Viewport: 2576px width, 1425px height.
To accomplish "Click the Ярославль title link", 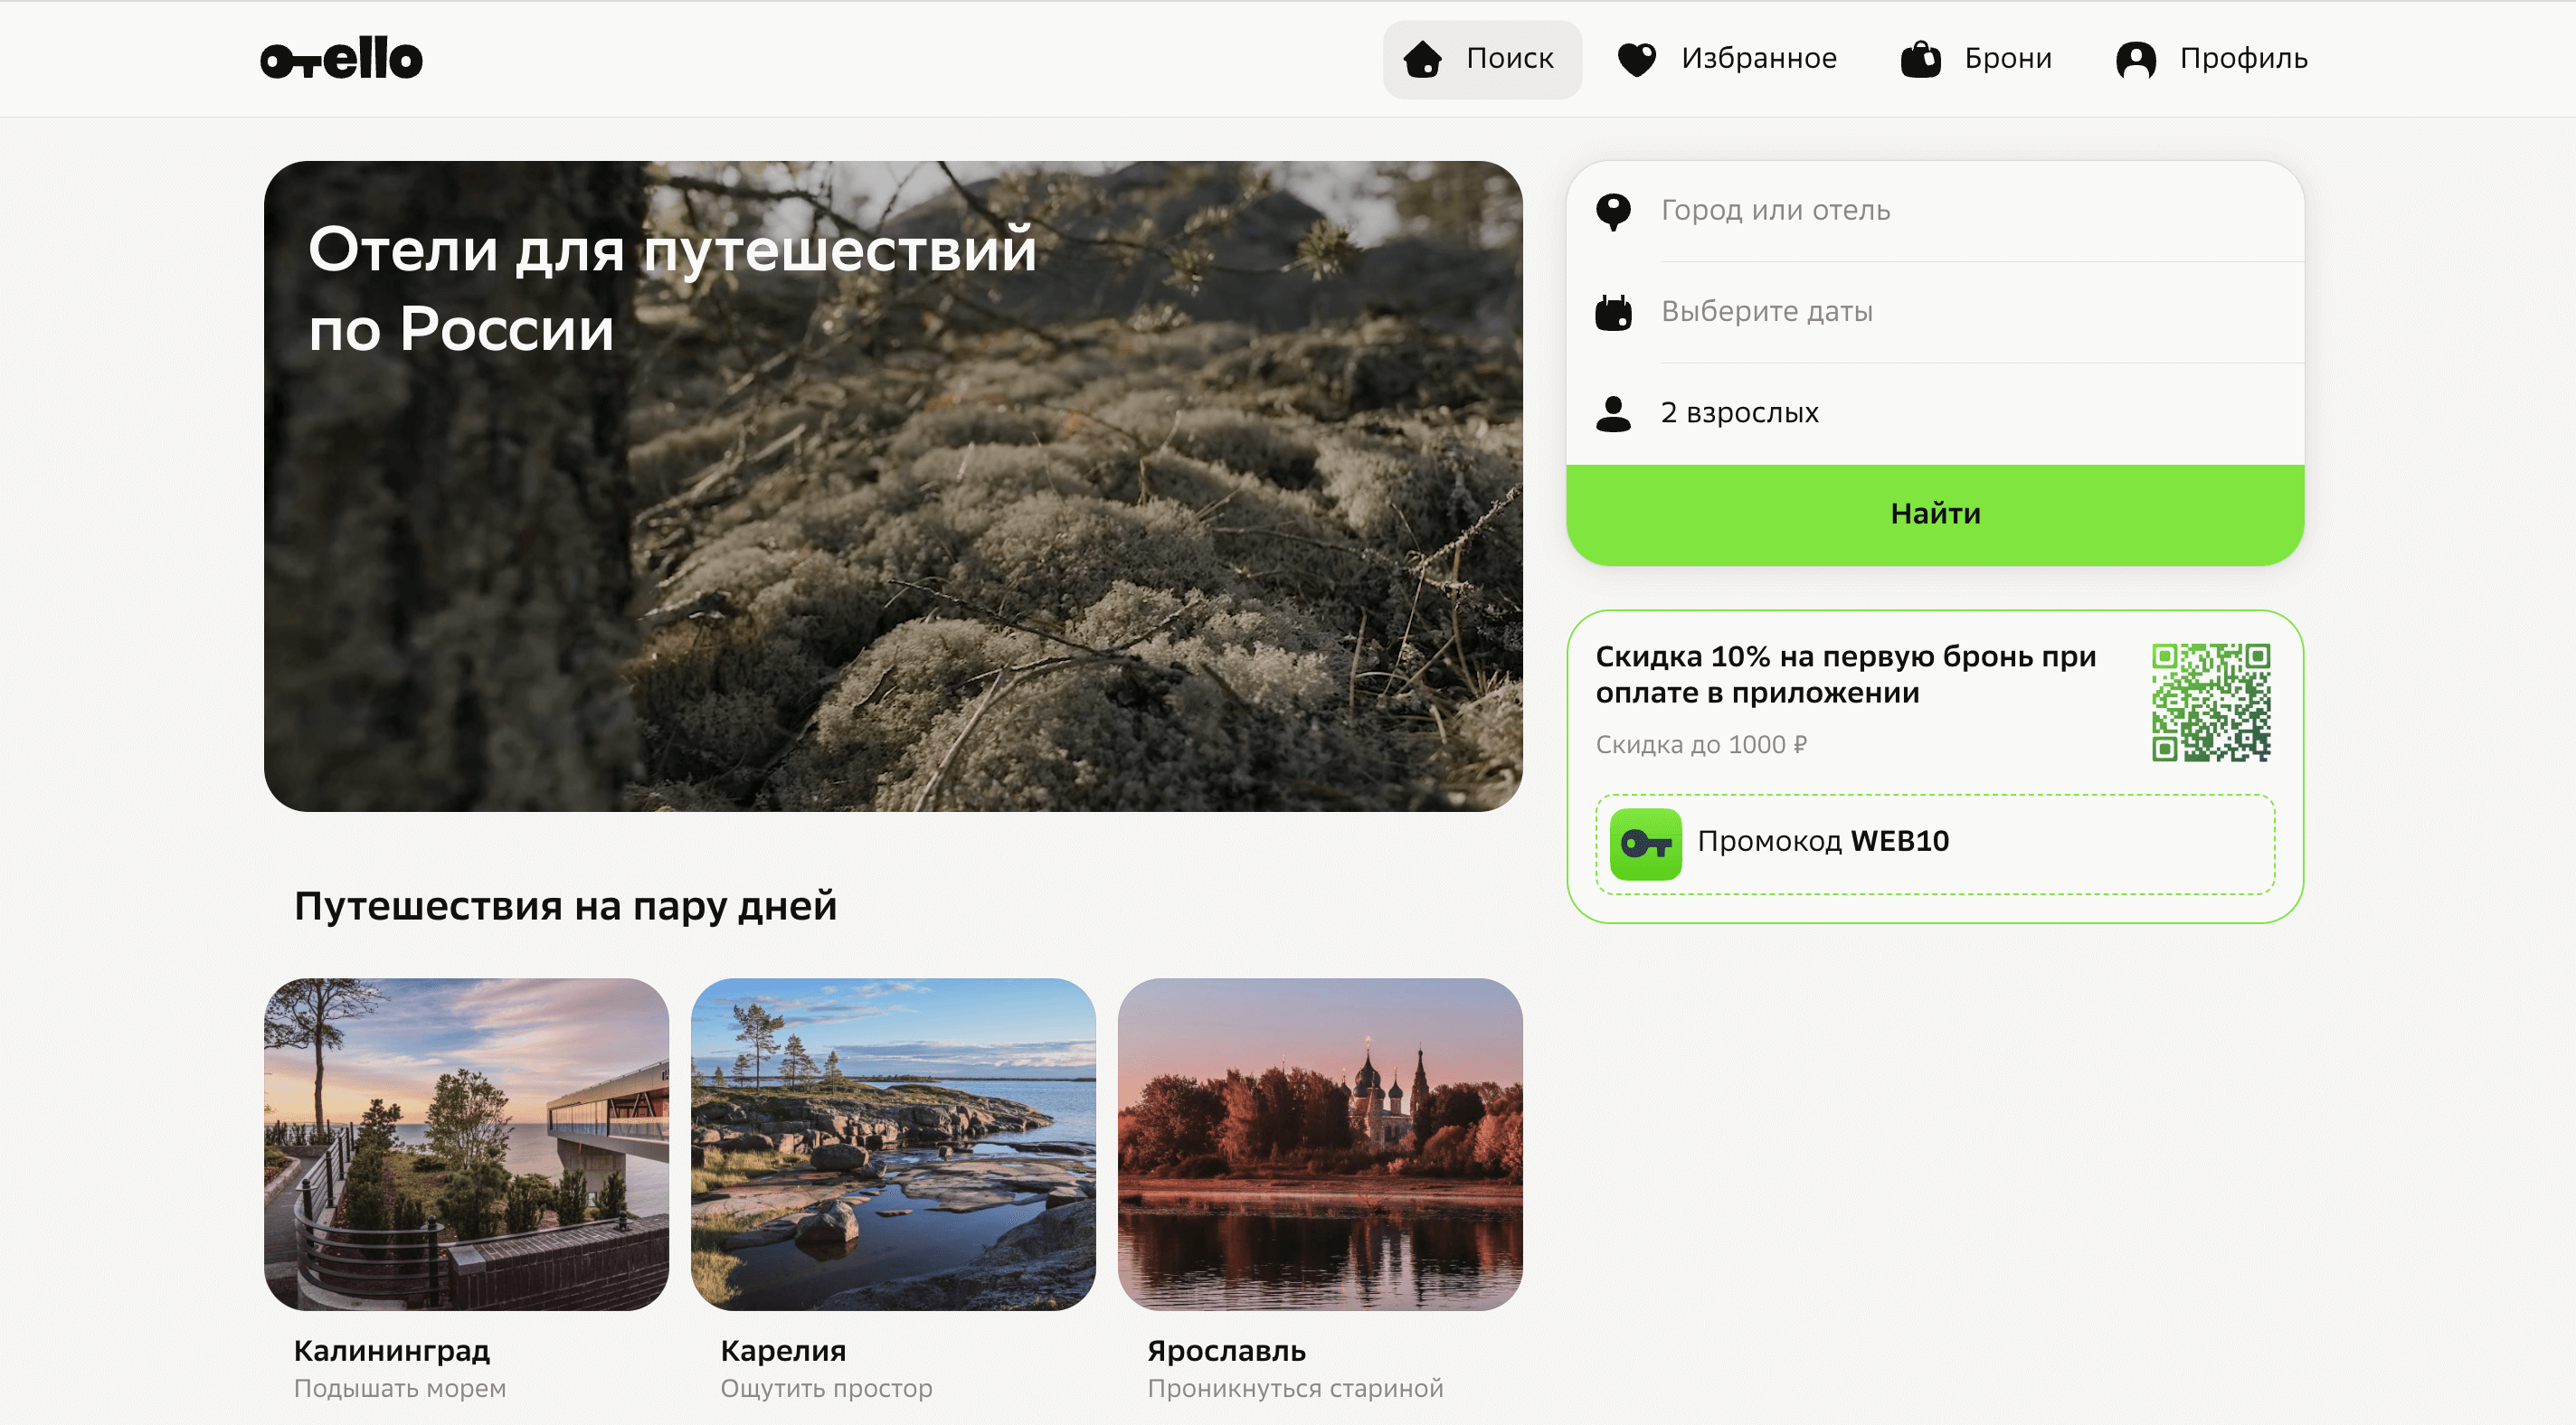I will tap(1226, 1351).
